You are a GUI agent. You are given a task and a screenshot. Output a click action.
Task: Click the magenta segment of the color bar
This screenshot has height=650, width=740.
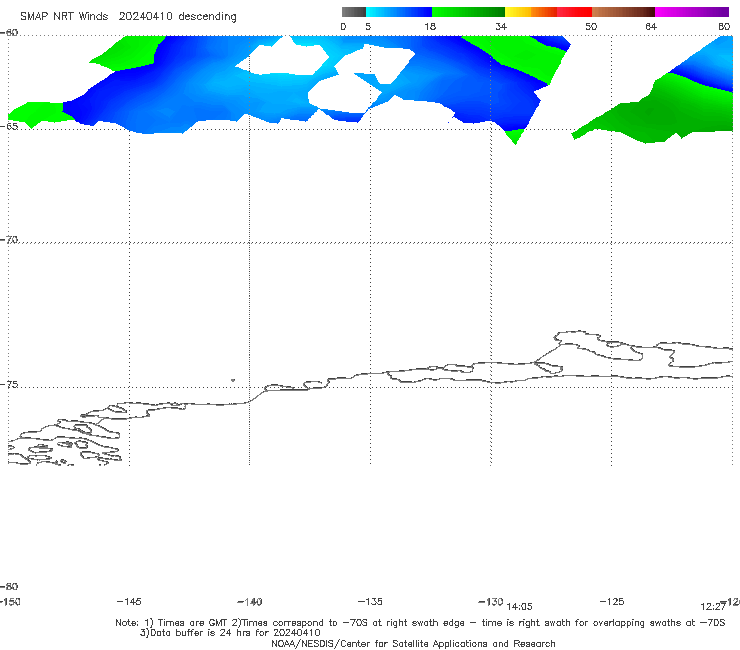(692, 12)
